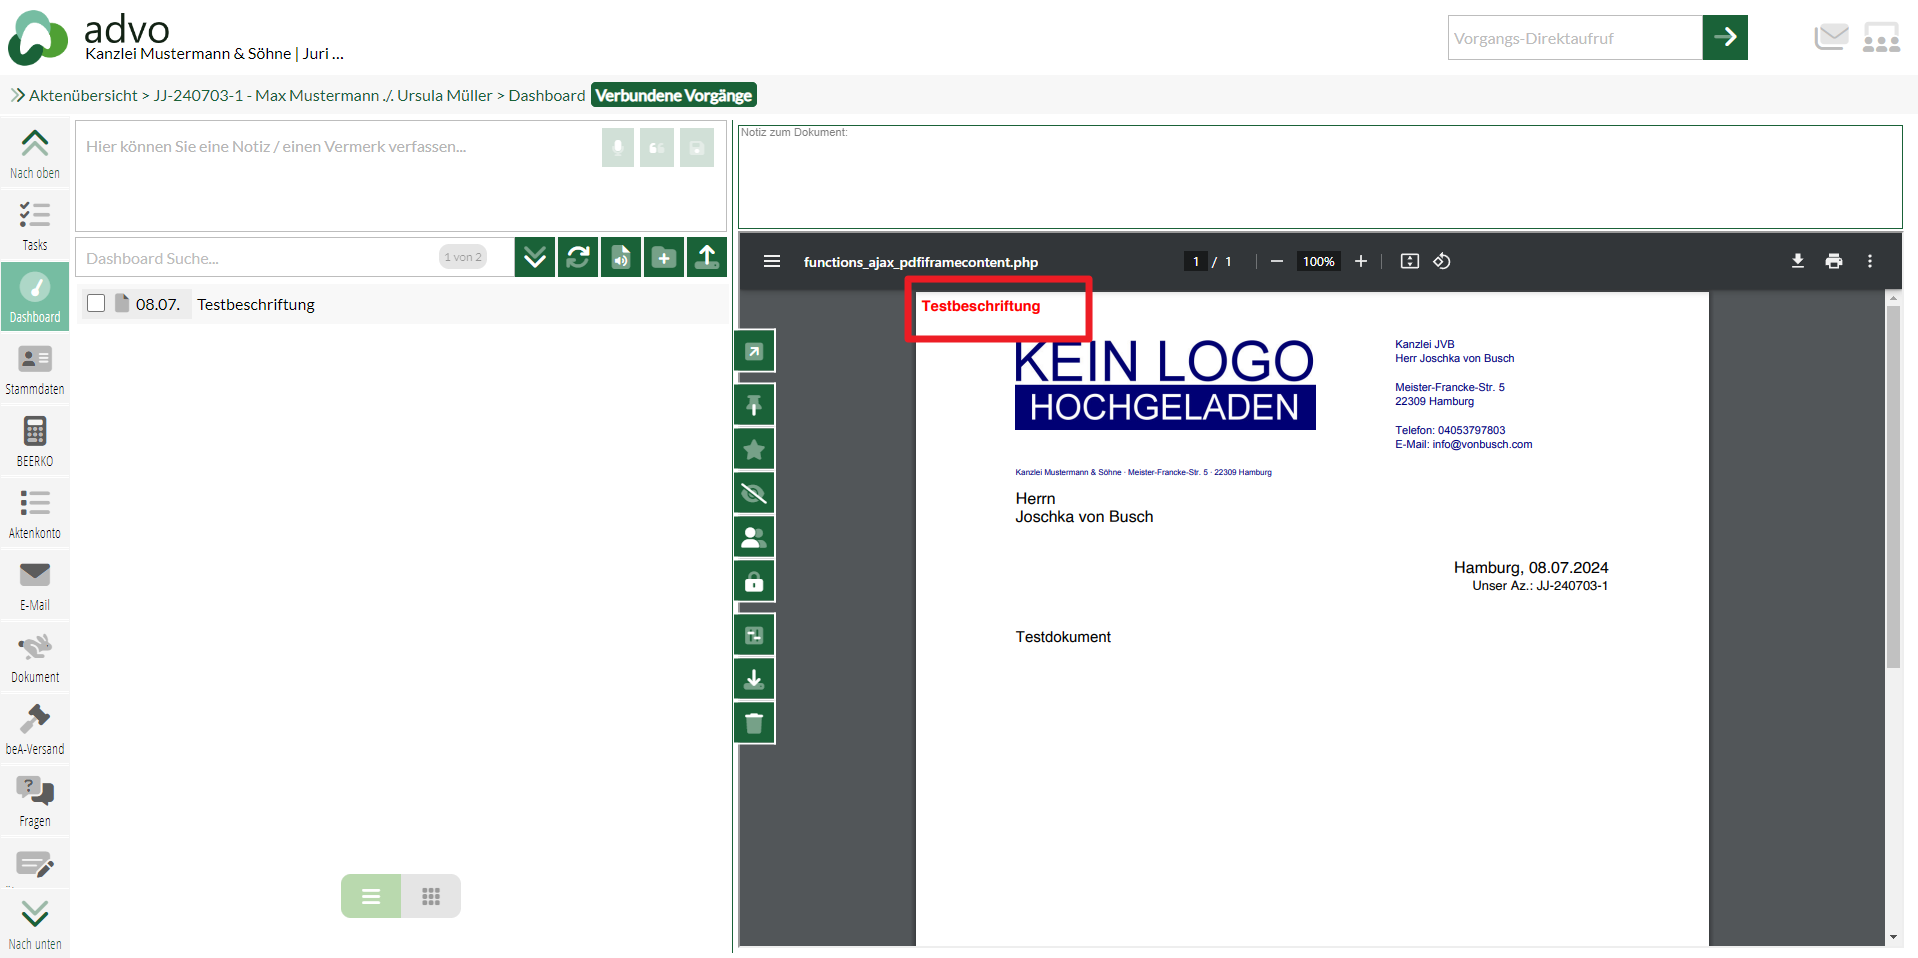Expand all entries with double chevron button
Image resolution: width=1918 pixels, height=958 pixels.
(x=535, y=258)
